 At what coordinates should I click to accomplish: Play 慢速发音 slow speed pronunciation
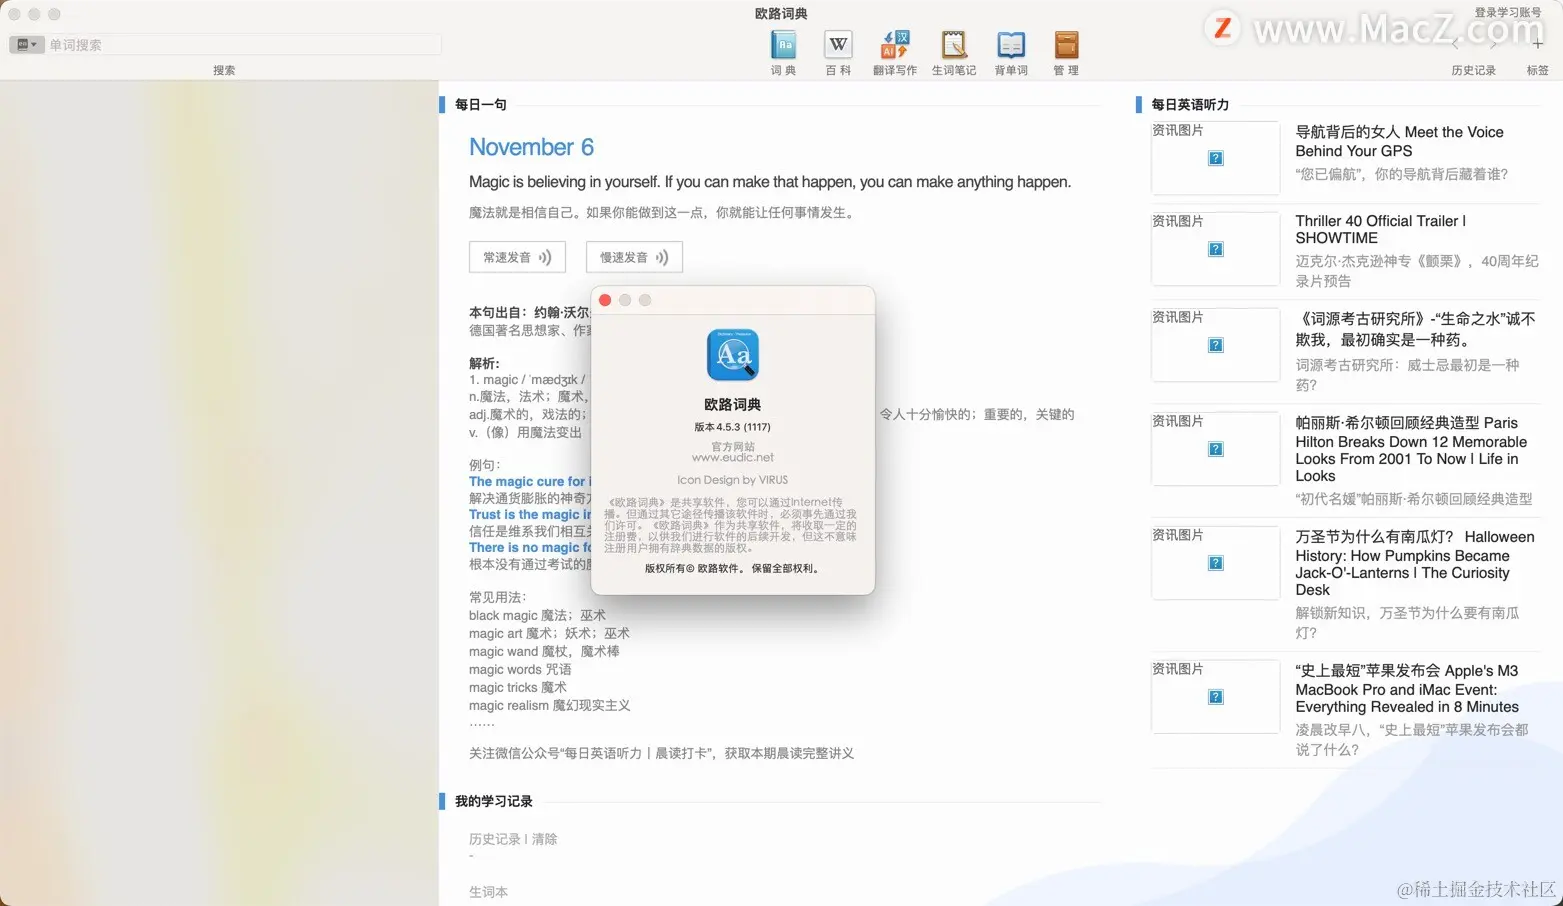tap(634, 257)
